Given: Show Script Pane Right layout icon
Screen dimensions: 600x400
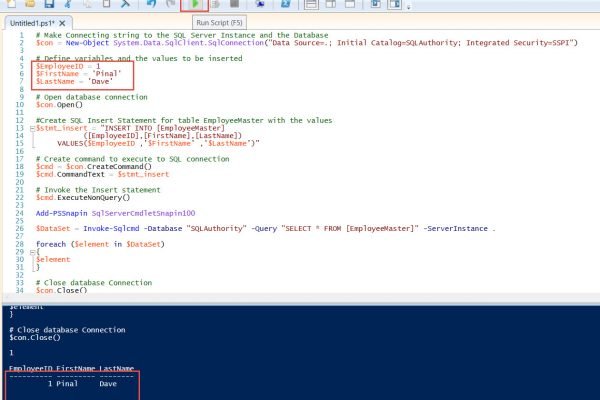Looking at the screenshot, I should (x=331, y=4).
